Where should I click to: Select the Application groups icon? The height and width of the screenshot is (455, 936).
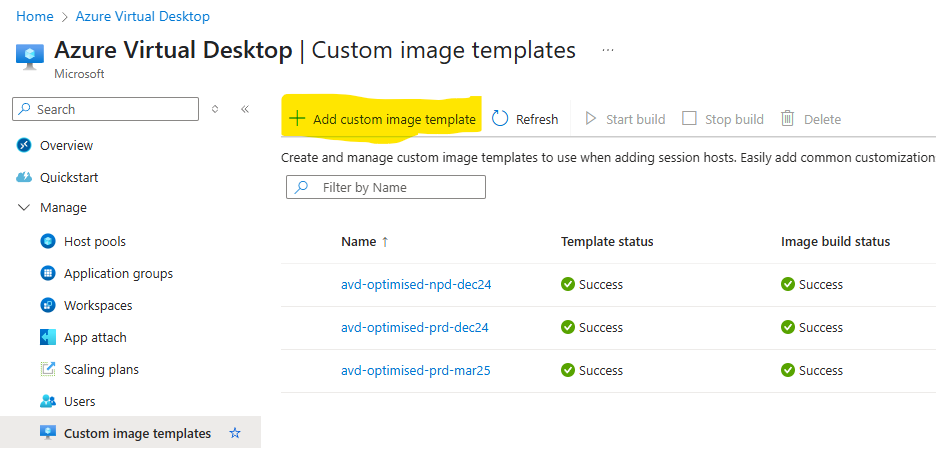coord(47,274)
